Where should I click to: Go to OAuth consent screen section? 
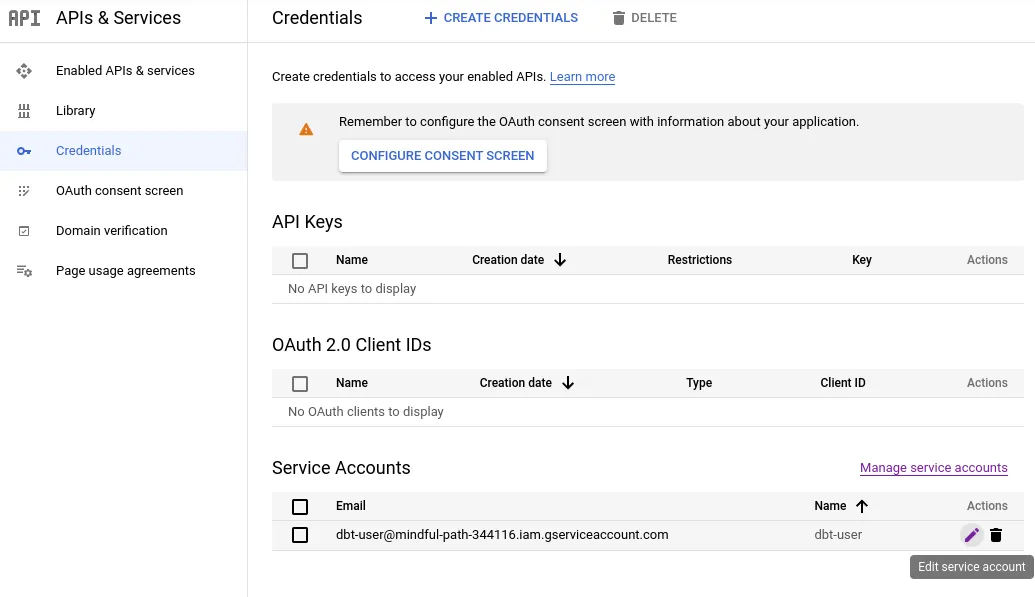pos(119,191)
